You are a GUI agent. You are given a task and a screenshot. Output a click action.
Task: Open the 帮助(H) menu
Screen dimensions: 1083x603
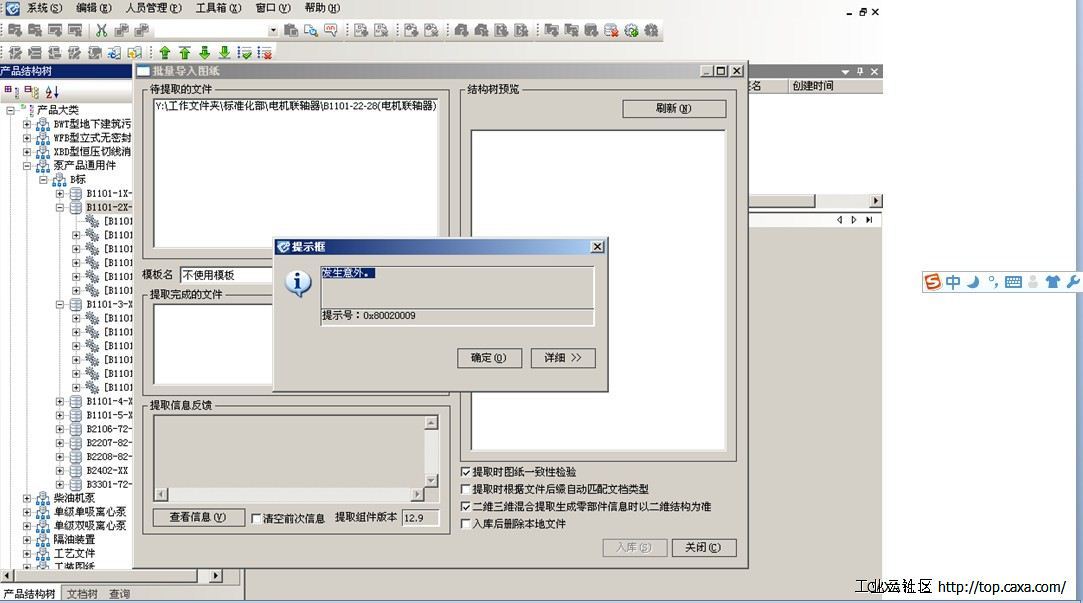click(x=322, y=8)
